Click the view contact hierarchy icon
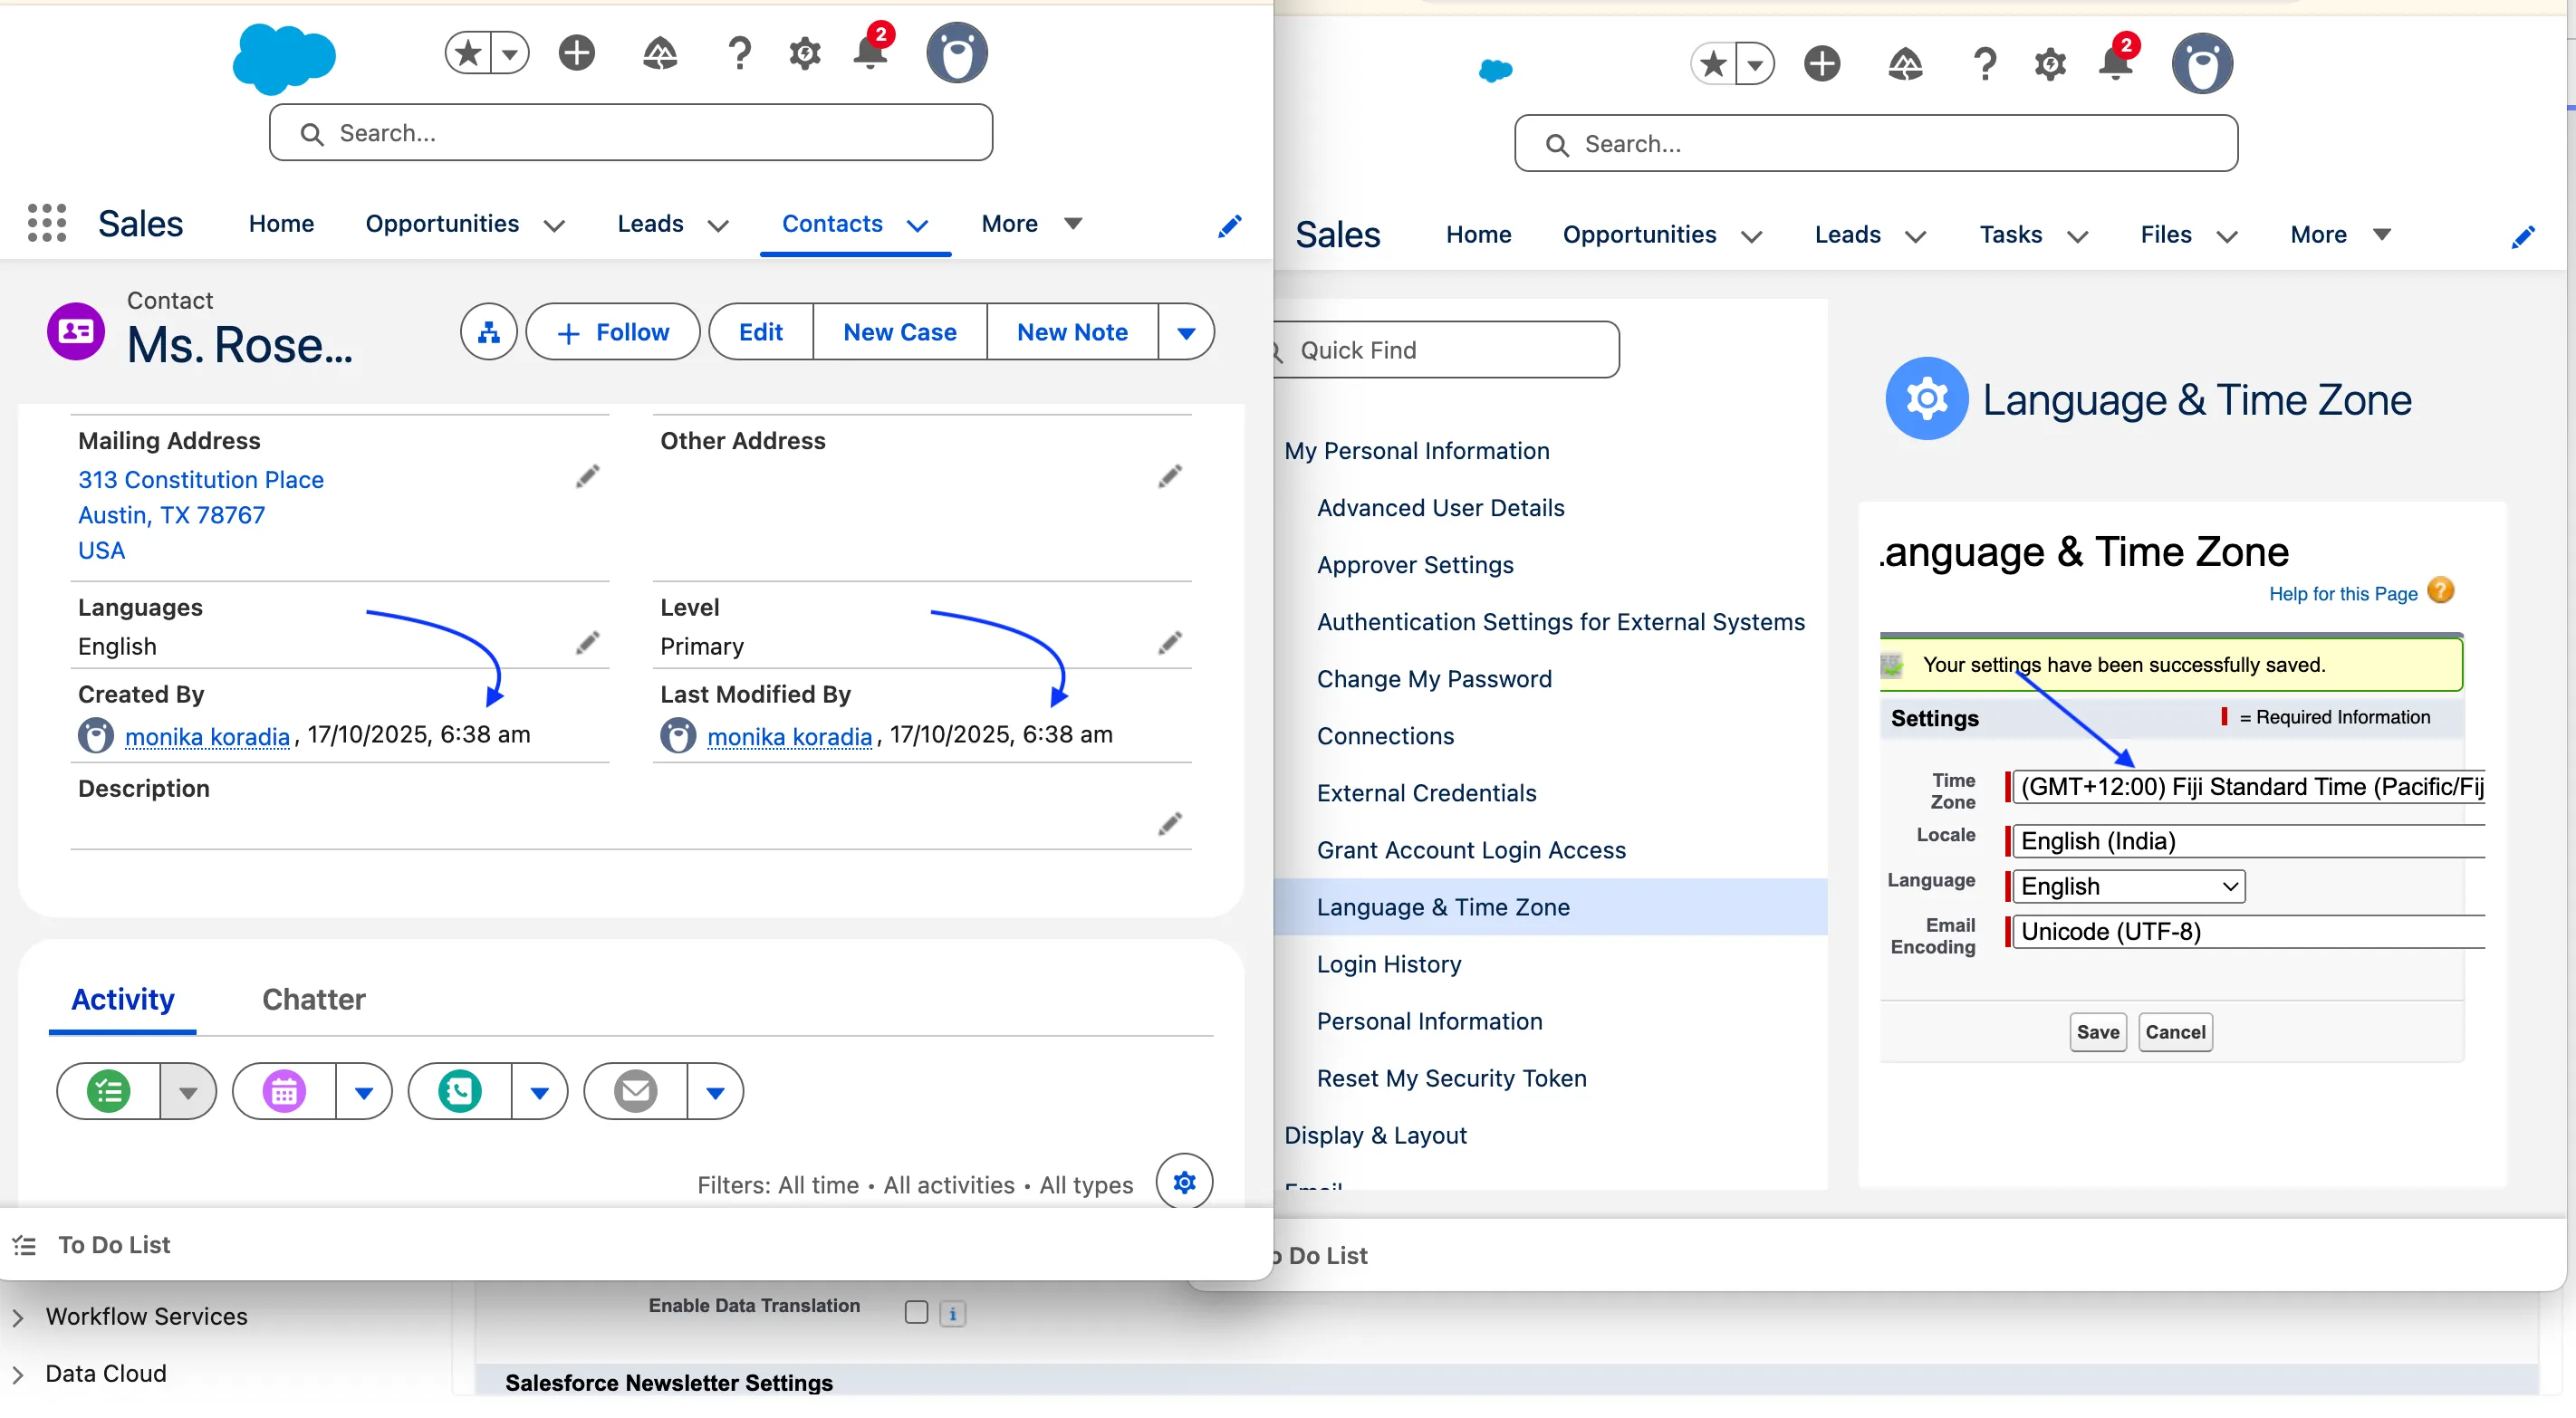2576x1418 pixels. coord(488,332)
